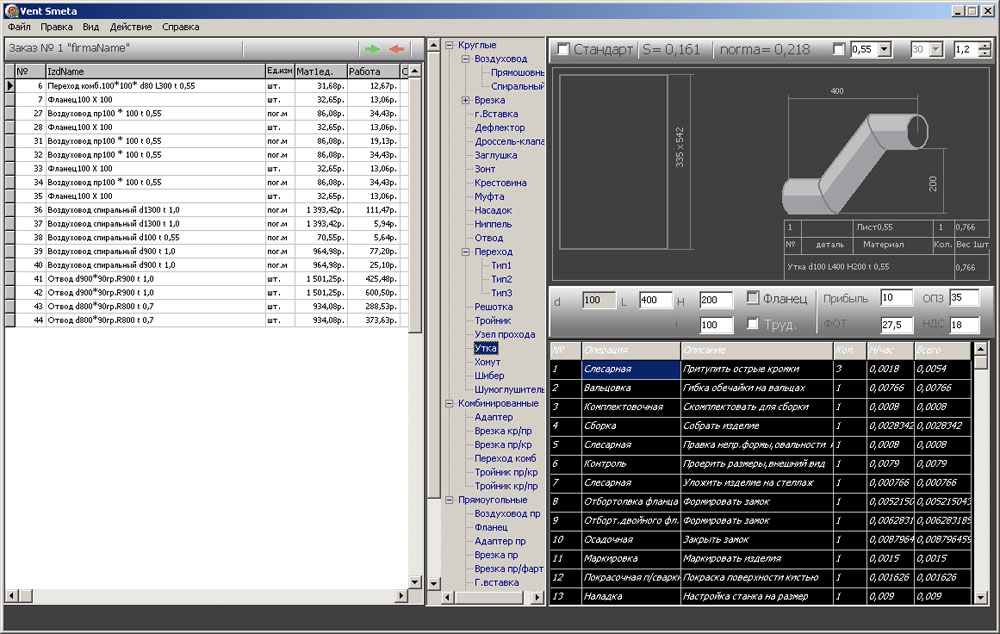Open the Справка menu

click(180, 27)
